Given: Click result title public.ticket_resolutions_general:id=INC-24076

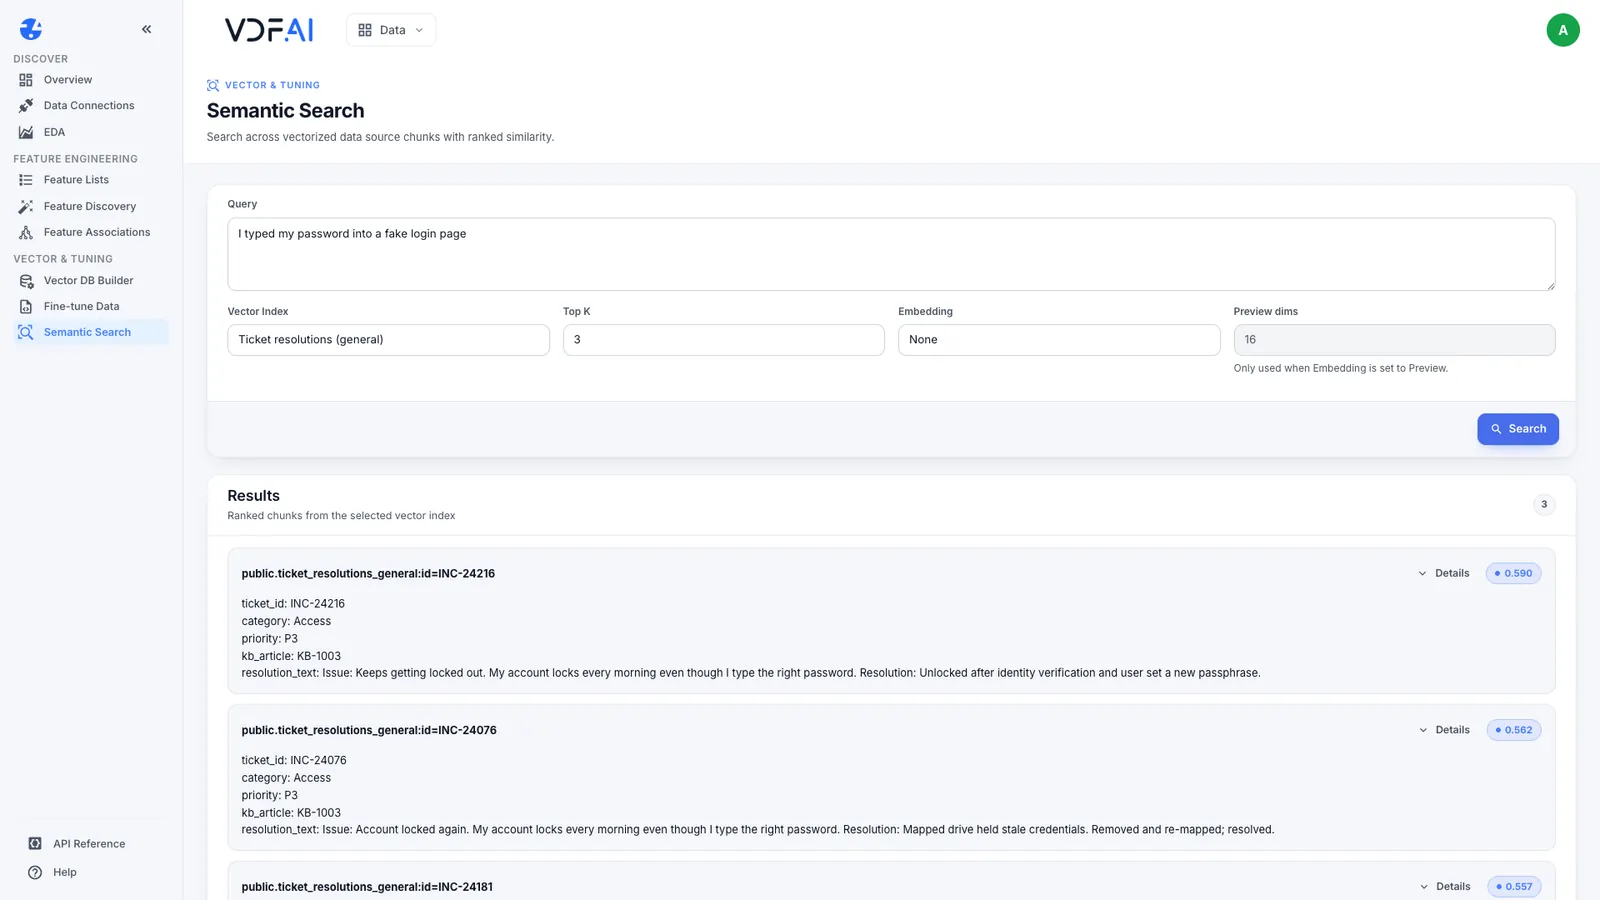Looking at the screenshot, I should 369,730.
